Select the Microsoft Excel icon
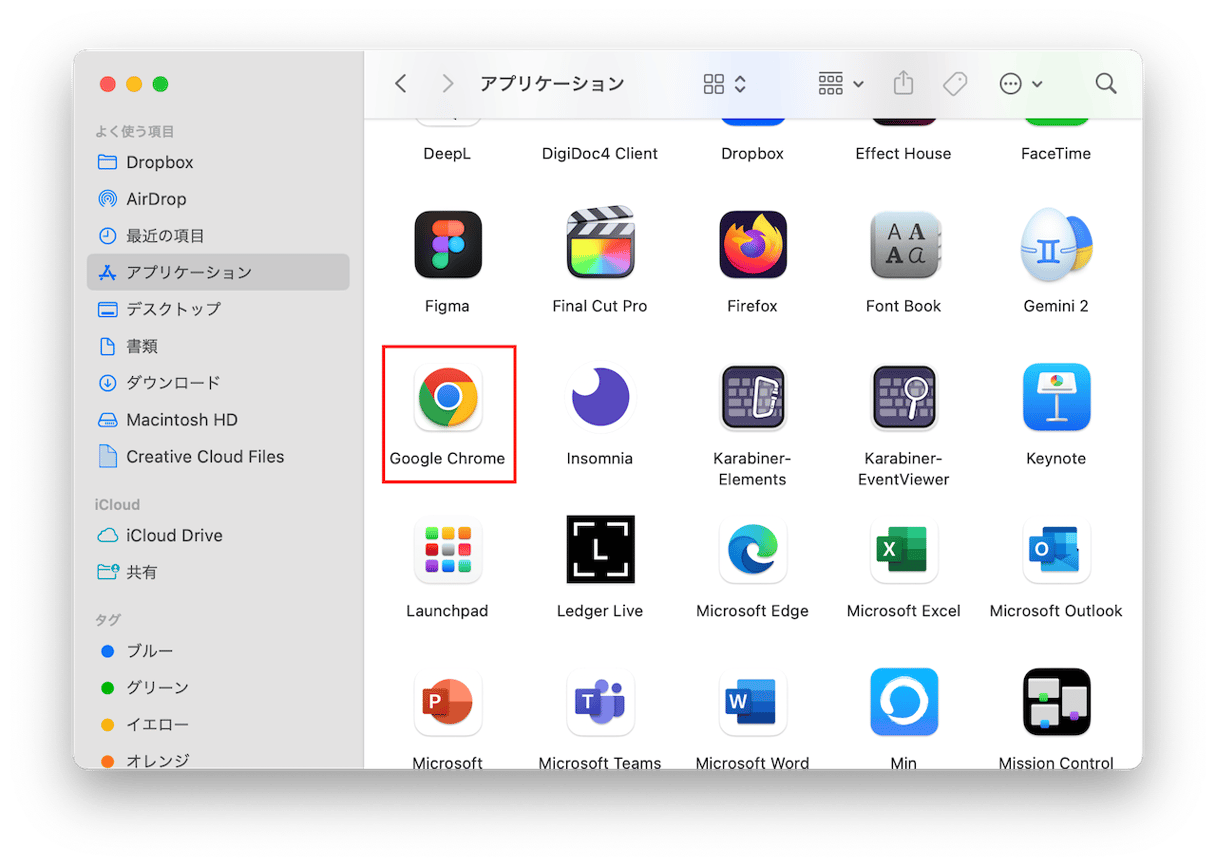 (x=904, y=549)
